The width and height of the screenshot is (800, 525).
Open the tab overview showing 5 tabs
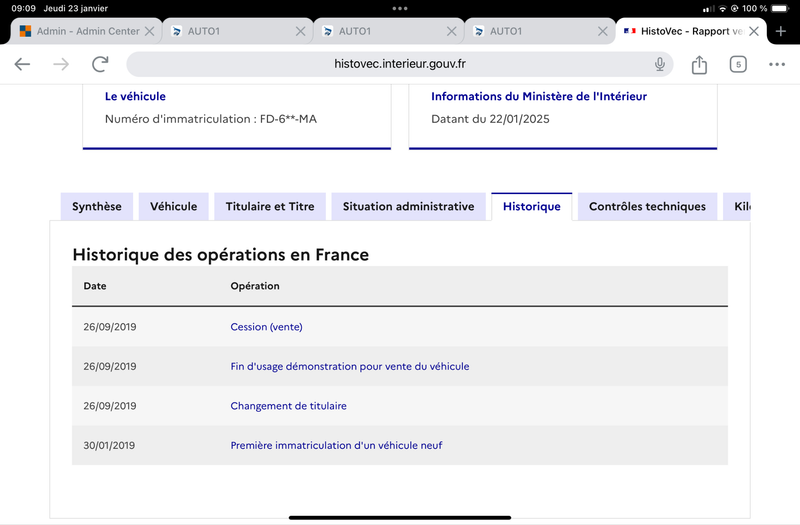coord(738,64)
